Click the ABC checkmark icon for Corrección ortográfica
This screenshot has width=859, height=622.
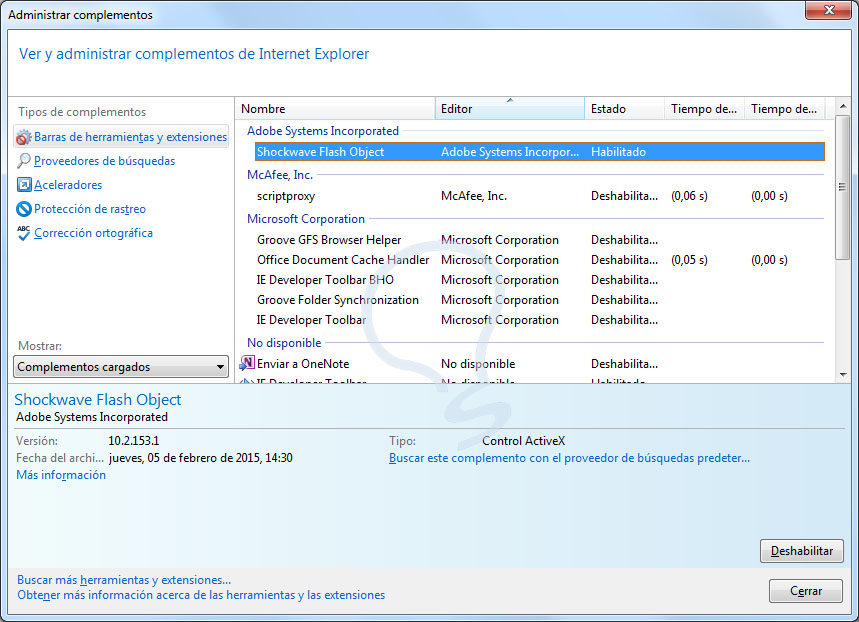pyautogui.click(x=24, y=233)
